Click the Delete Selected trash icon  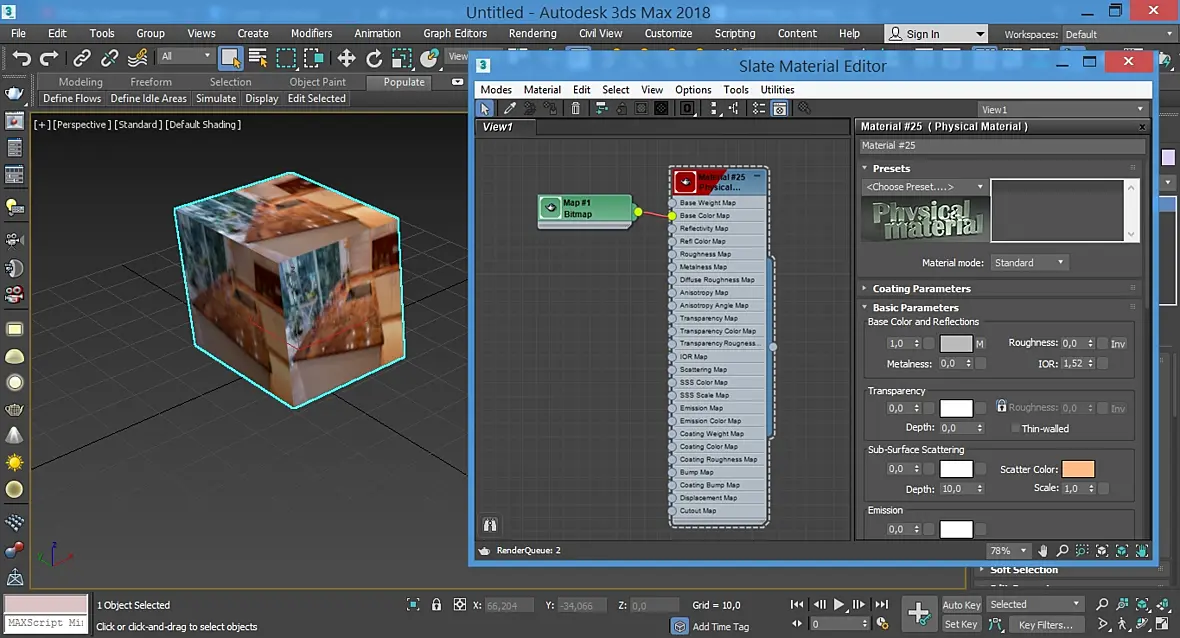[x=576, y=108]
